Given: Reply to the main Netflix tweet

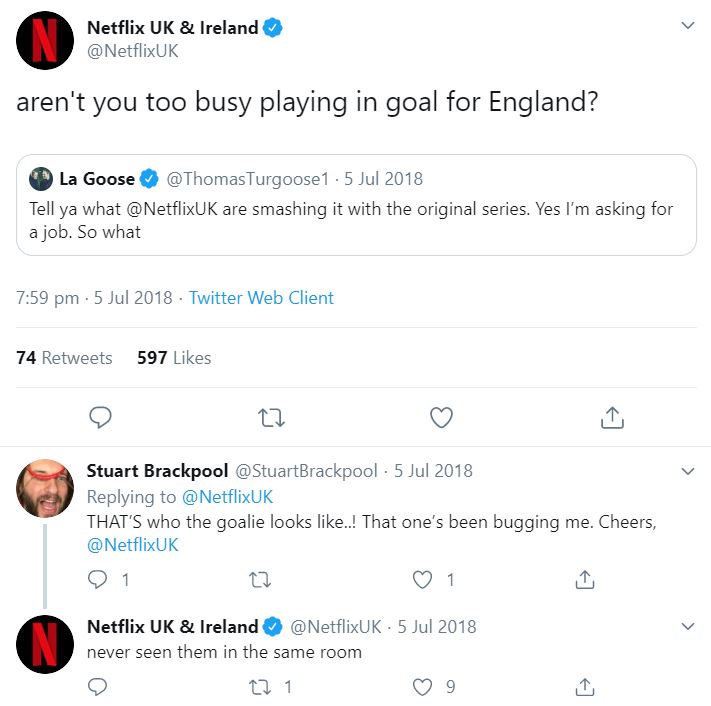Looking at the screenshot, I should pos(100,416).
